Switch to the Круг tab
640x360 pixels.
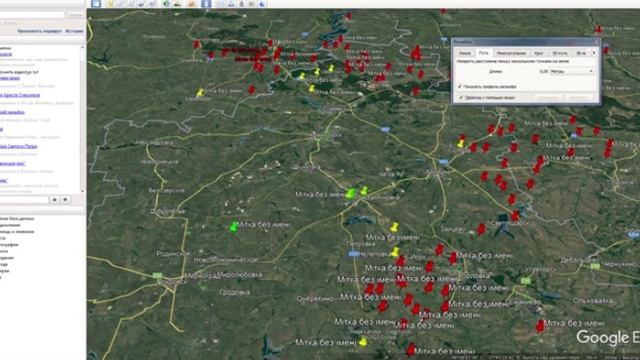539,53
